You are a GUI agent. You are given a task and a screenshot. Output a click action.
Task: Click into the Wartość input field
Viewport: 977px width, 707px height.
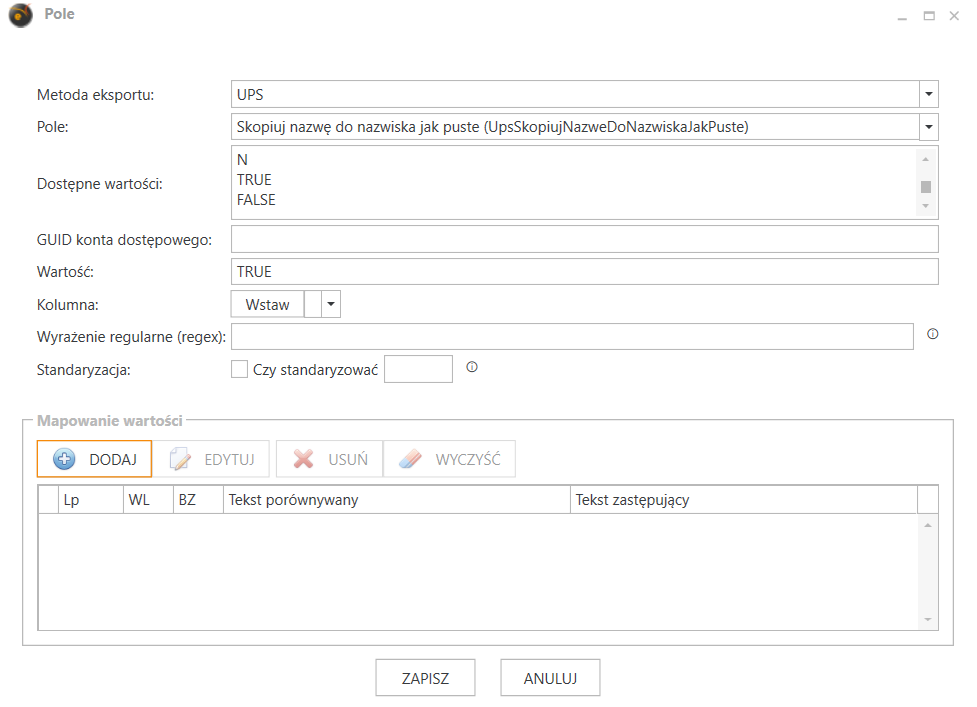coord(584,272)
